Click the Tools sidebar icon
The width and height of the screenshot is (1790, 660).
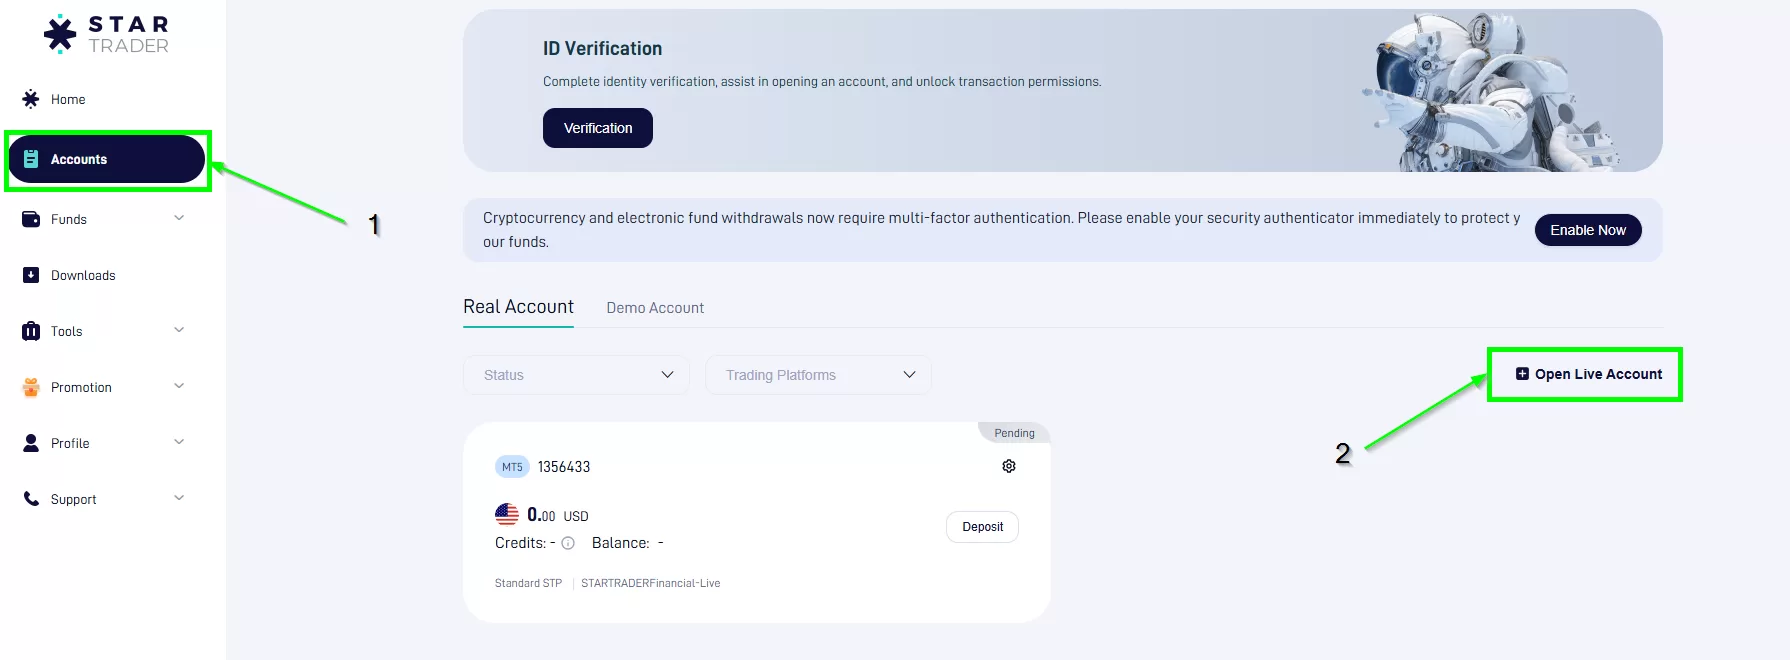coord(31,331)
